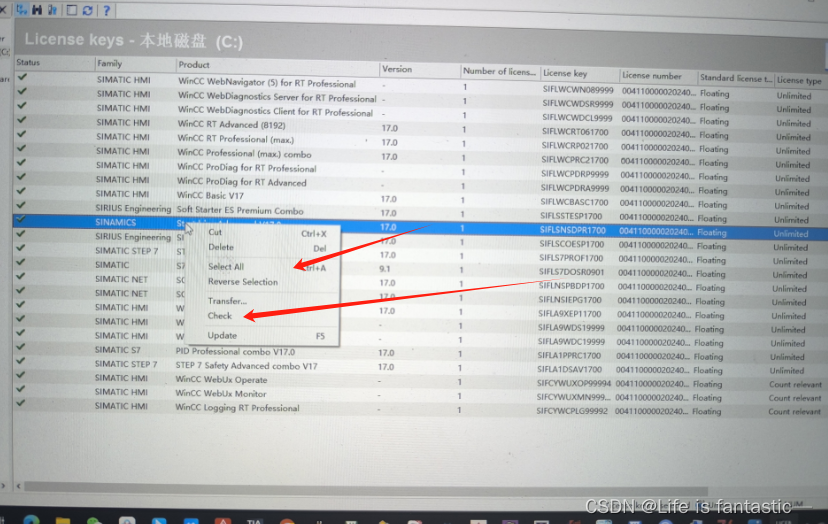Click the scrollbar left arrow
Viewport: 828px width, 524px height.
tap(18, 486)
